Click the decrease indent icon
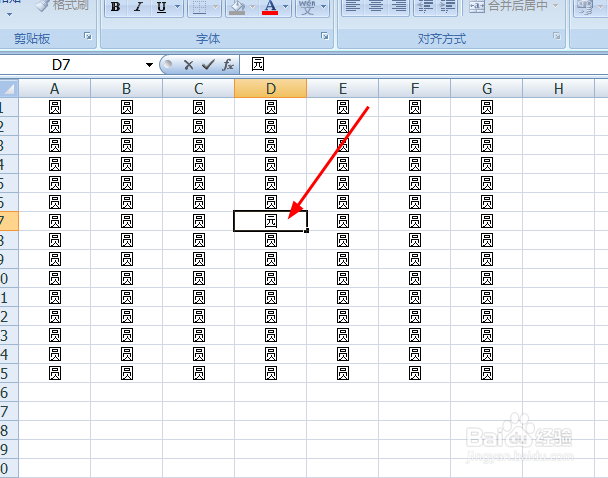The image size is (608, 478). click(425, 7)
